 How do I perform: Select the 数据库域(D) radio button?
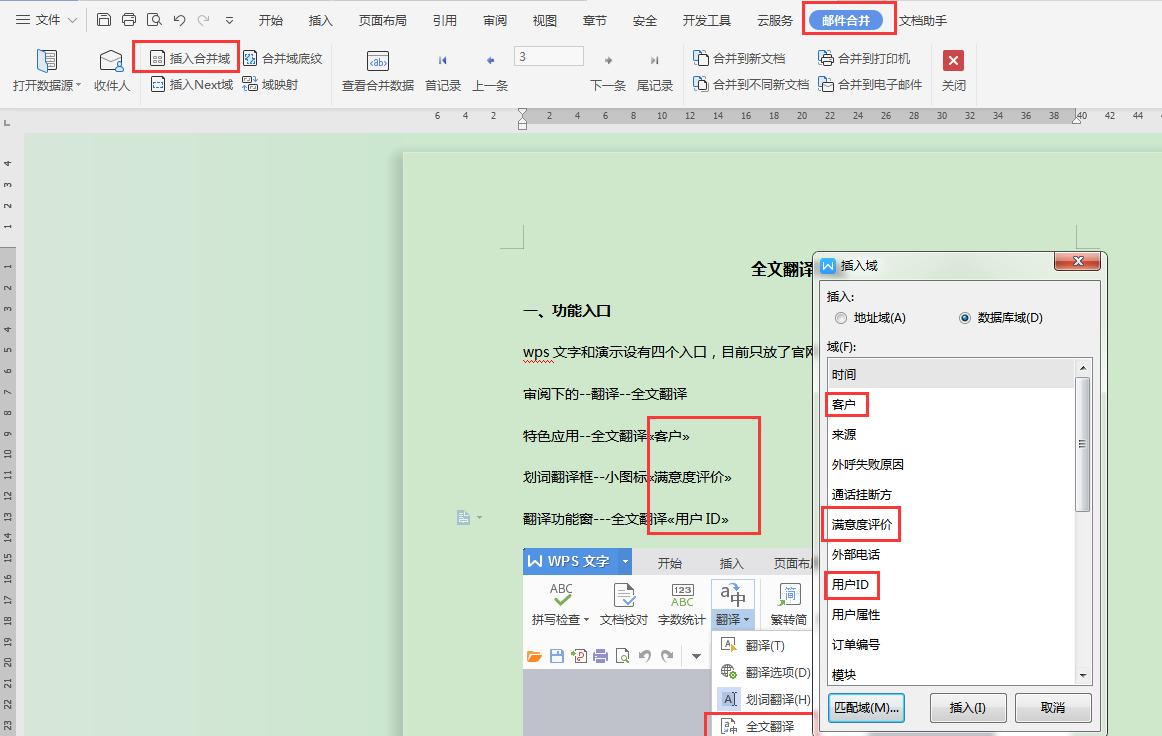pyautogui.click(x=1000, y=318)
